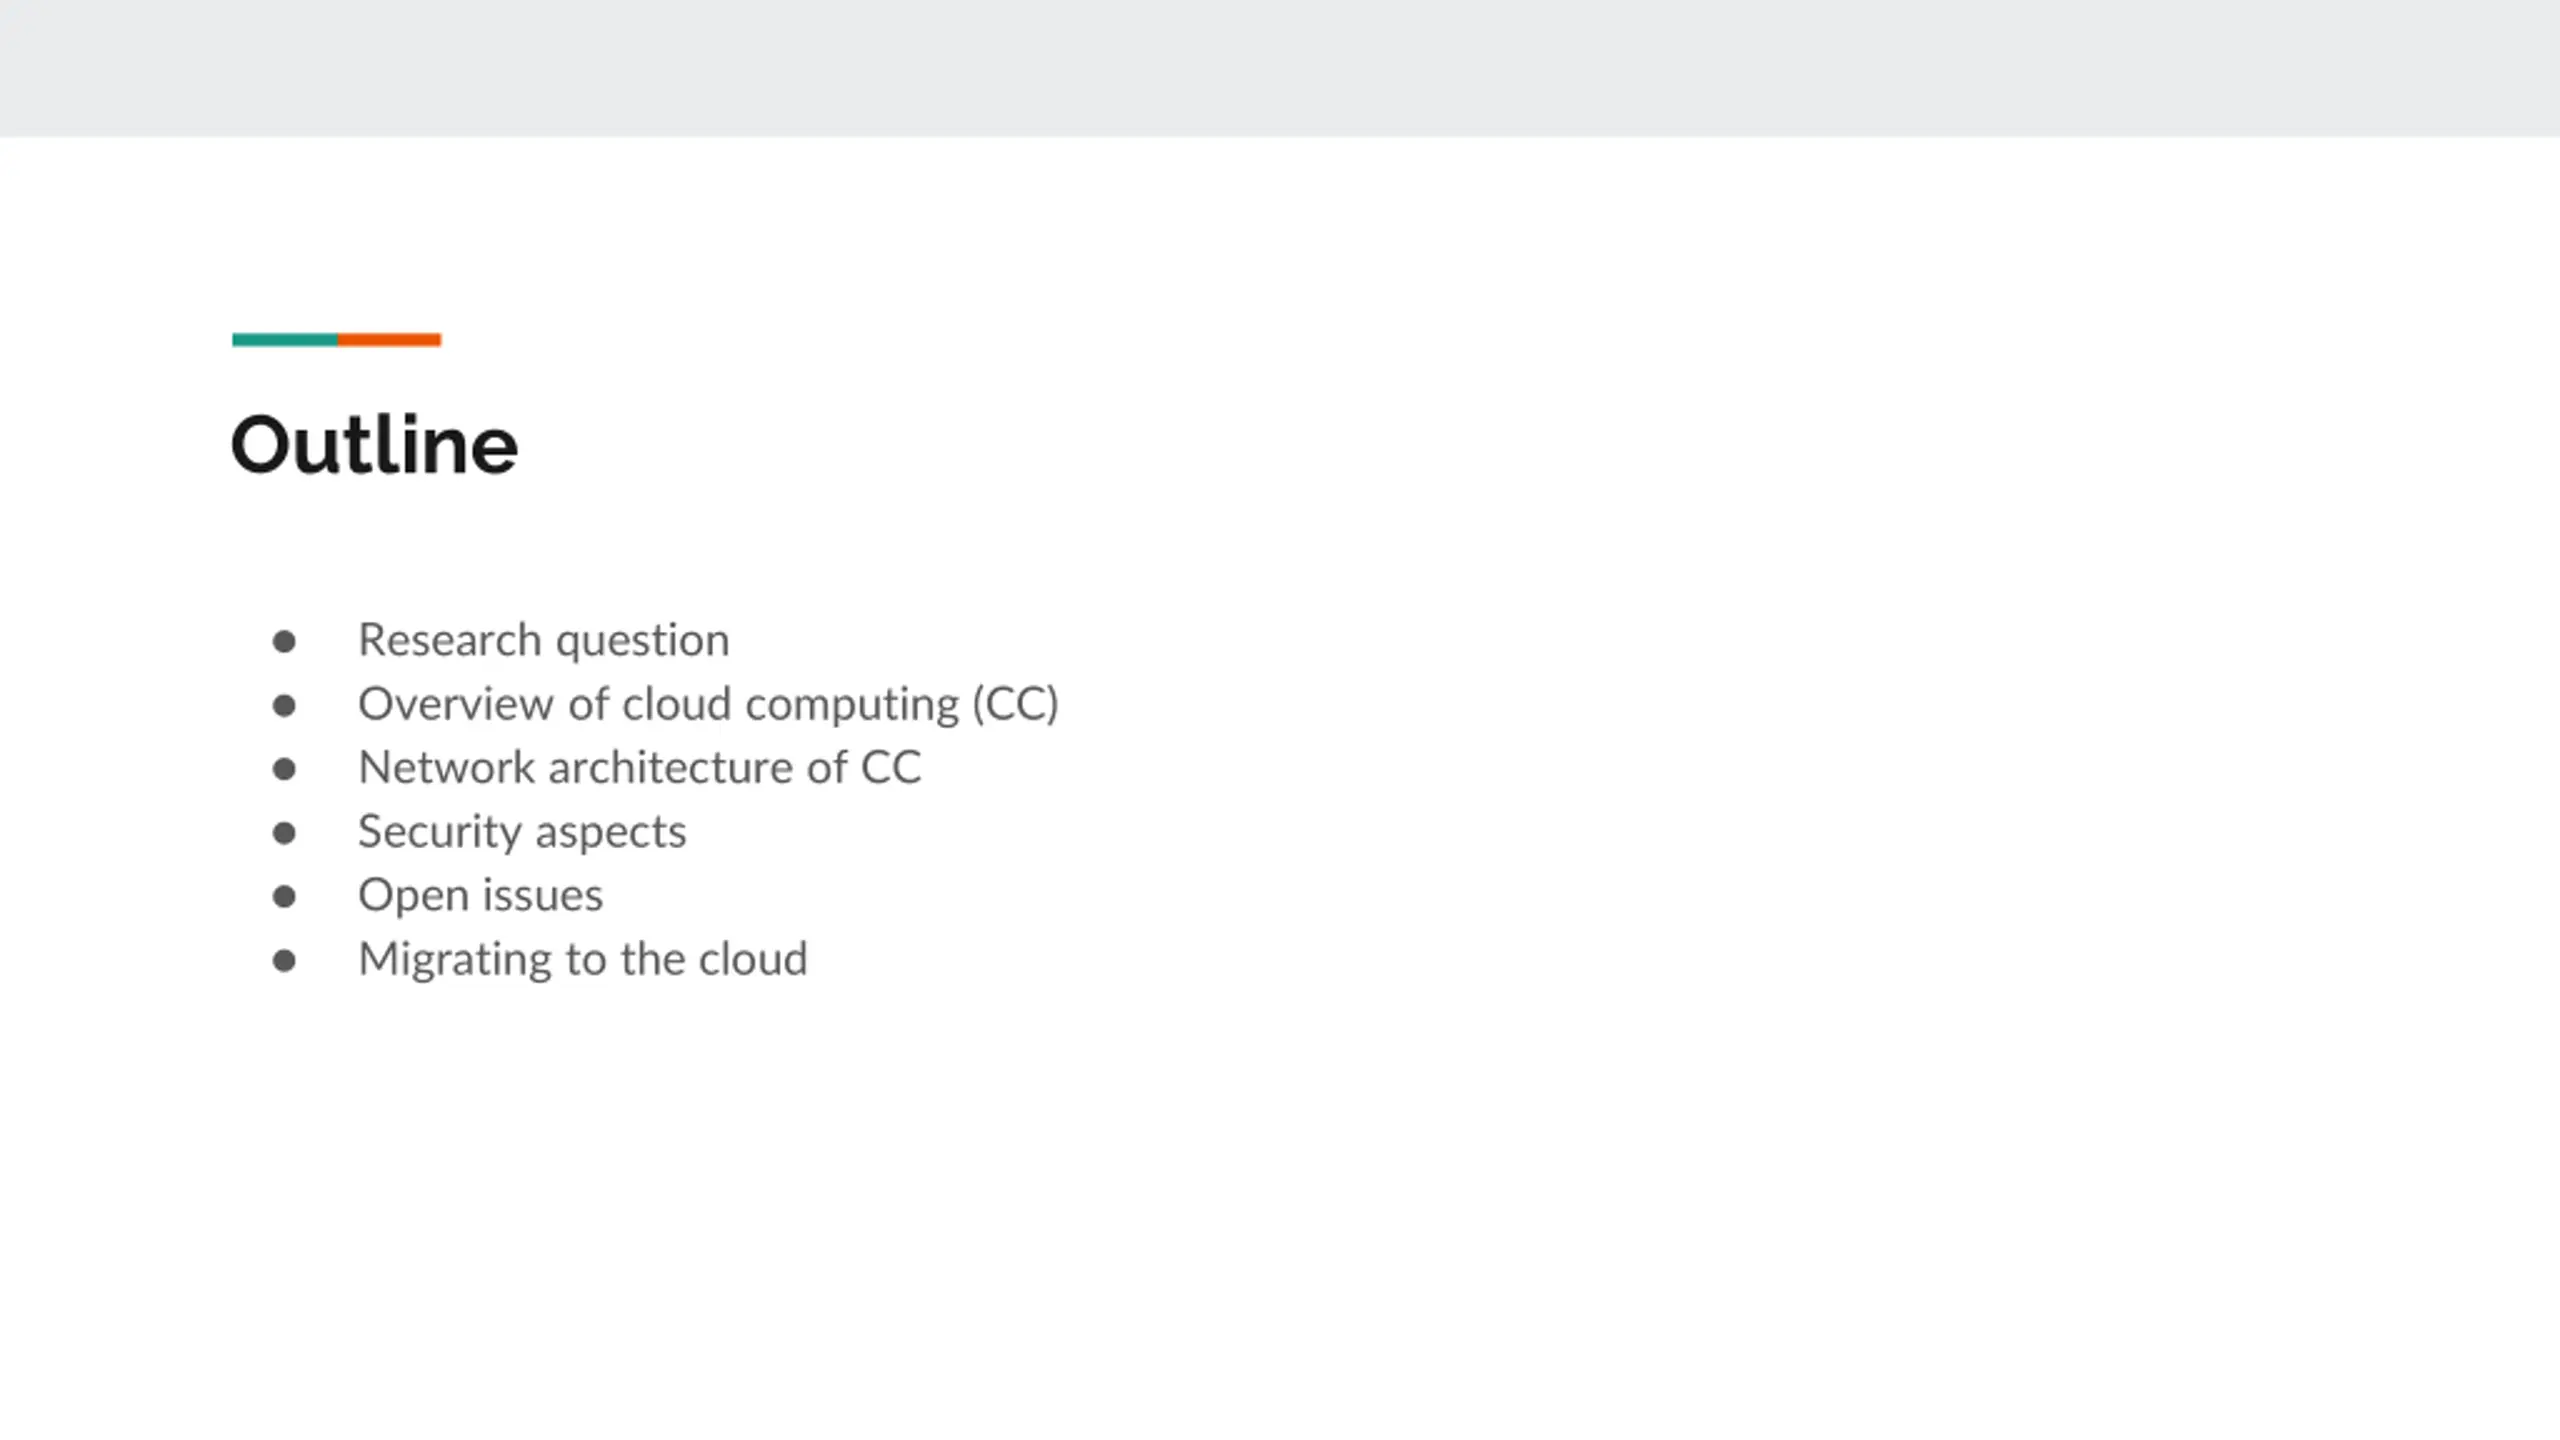
Task: Select the Overview of cloud computing line
Action: pyautogui.click(x=708, y=705)
